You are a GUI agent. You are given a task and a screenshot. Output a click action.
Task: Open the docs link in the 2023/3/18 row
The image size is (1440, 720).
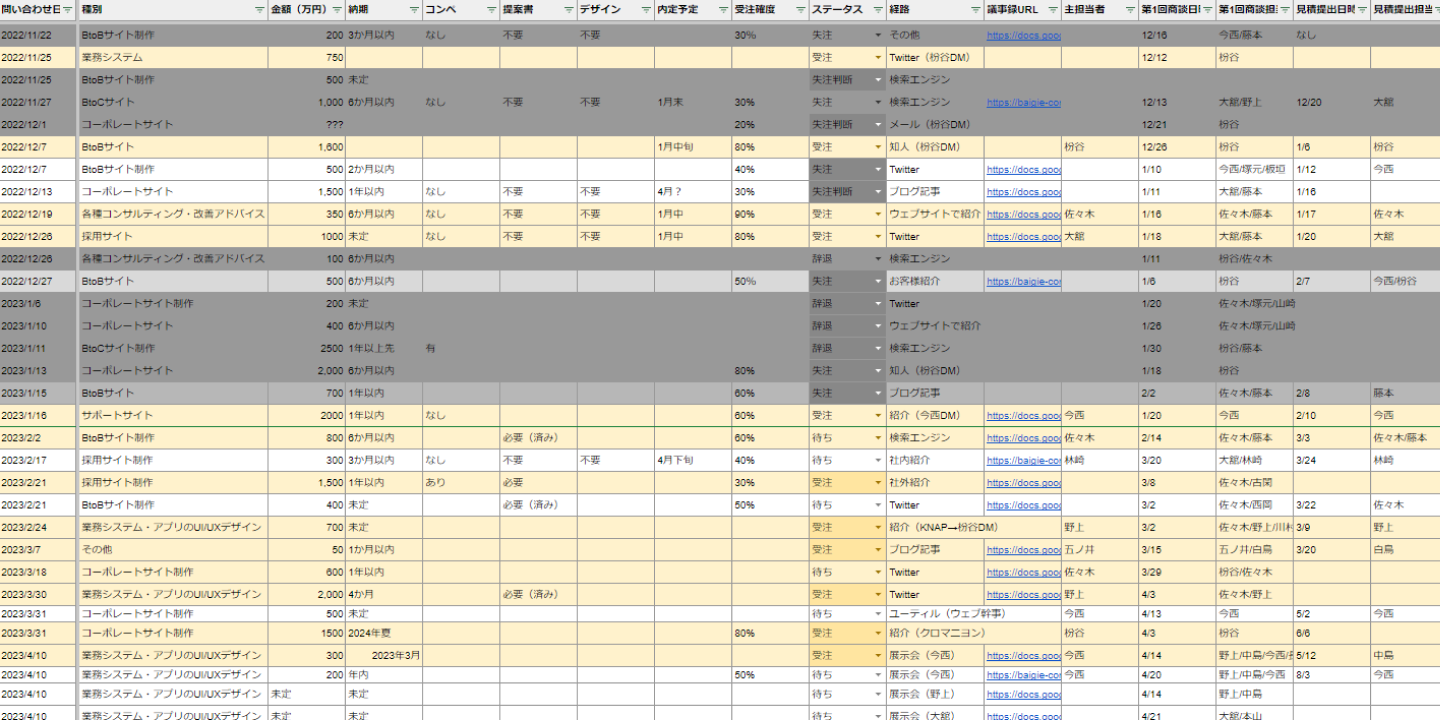(x=1023, y=572)
